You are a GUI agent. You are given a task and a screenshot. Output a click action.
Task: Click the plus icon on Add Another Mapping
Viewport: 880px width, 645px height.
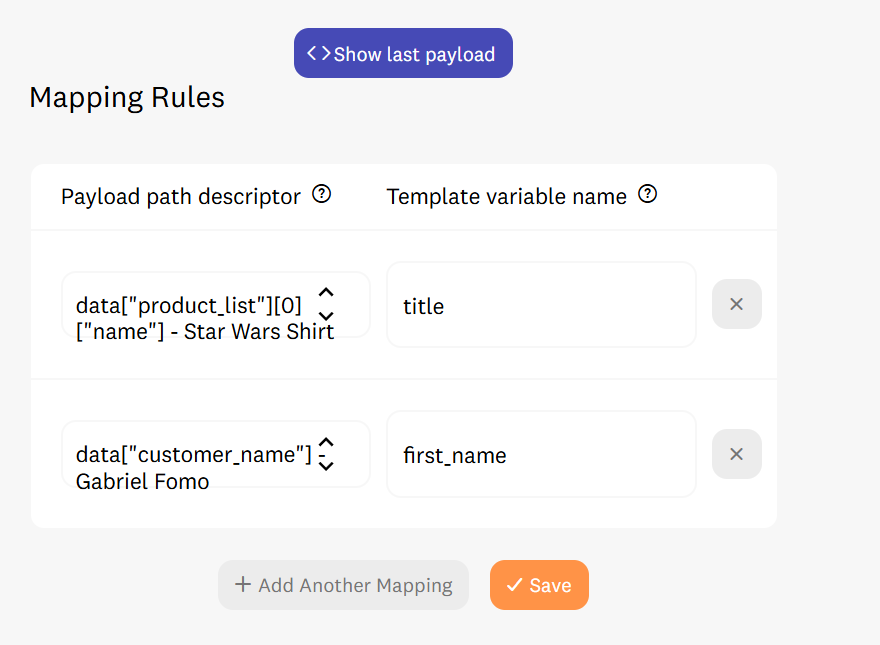pos(243,584)
